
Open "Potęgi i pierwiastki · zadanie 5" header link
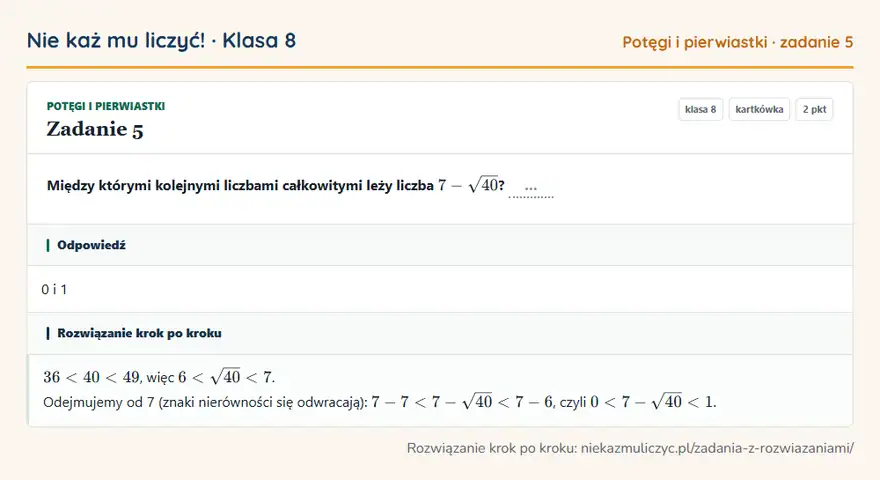point(737,42)
